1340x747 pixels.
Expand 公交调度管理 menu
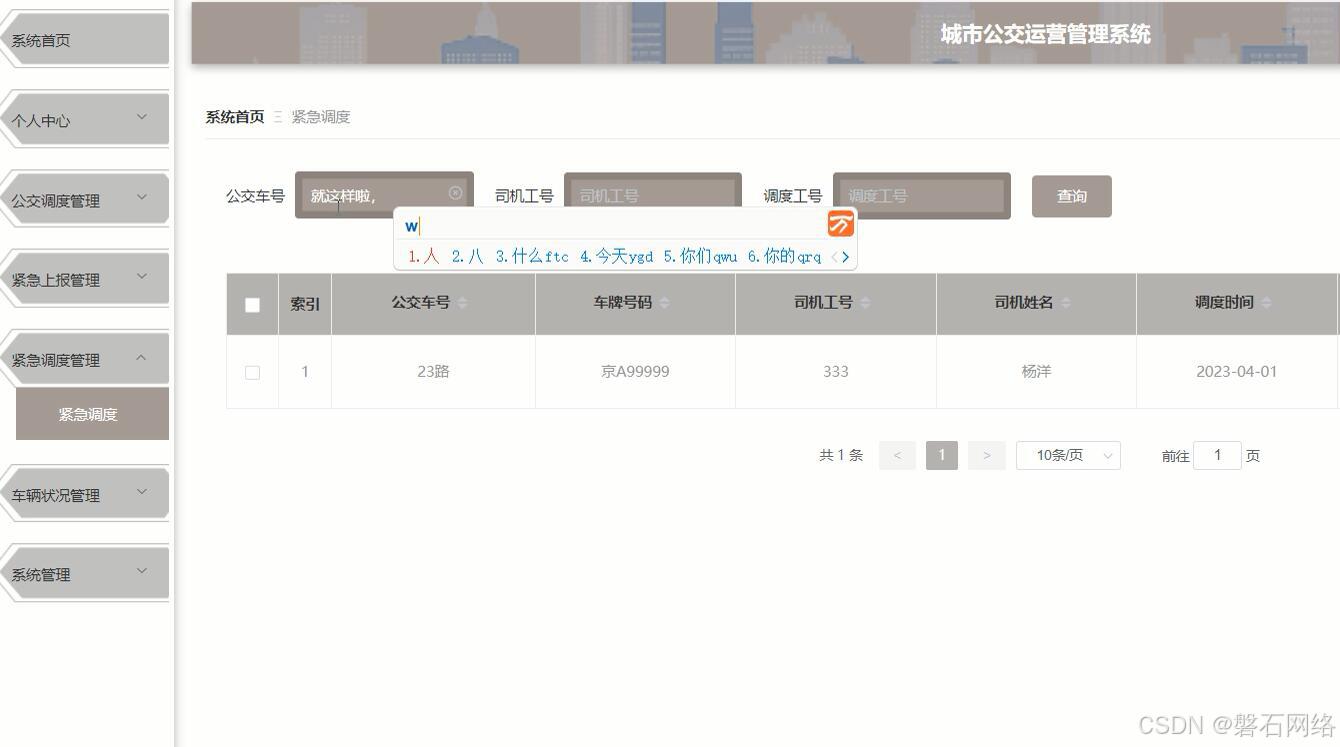click(x=85, y=199)
